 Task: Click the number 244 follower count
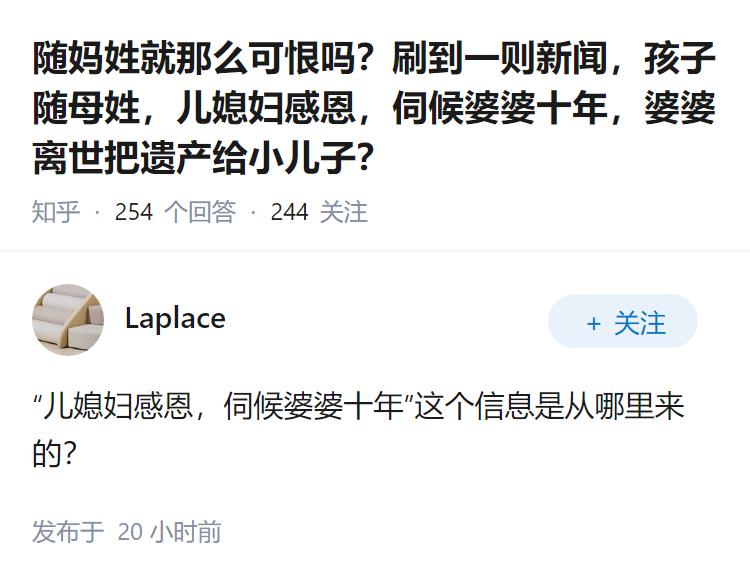click(289, 212)
